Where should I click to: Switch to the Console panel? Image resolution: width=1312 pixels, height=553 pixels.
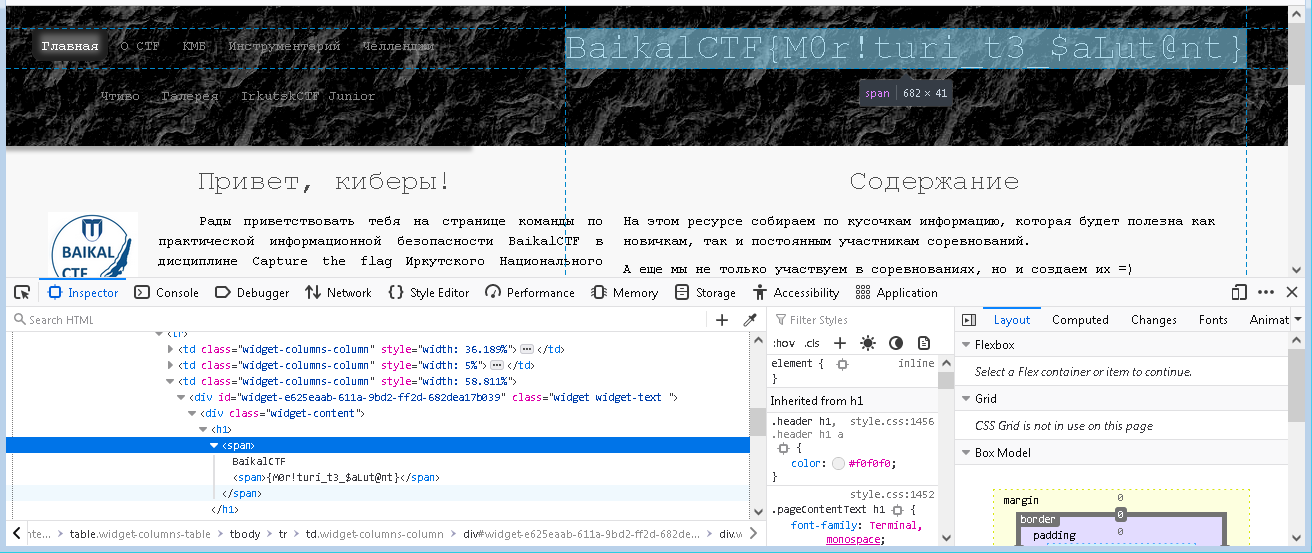[x=166, y=293]
